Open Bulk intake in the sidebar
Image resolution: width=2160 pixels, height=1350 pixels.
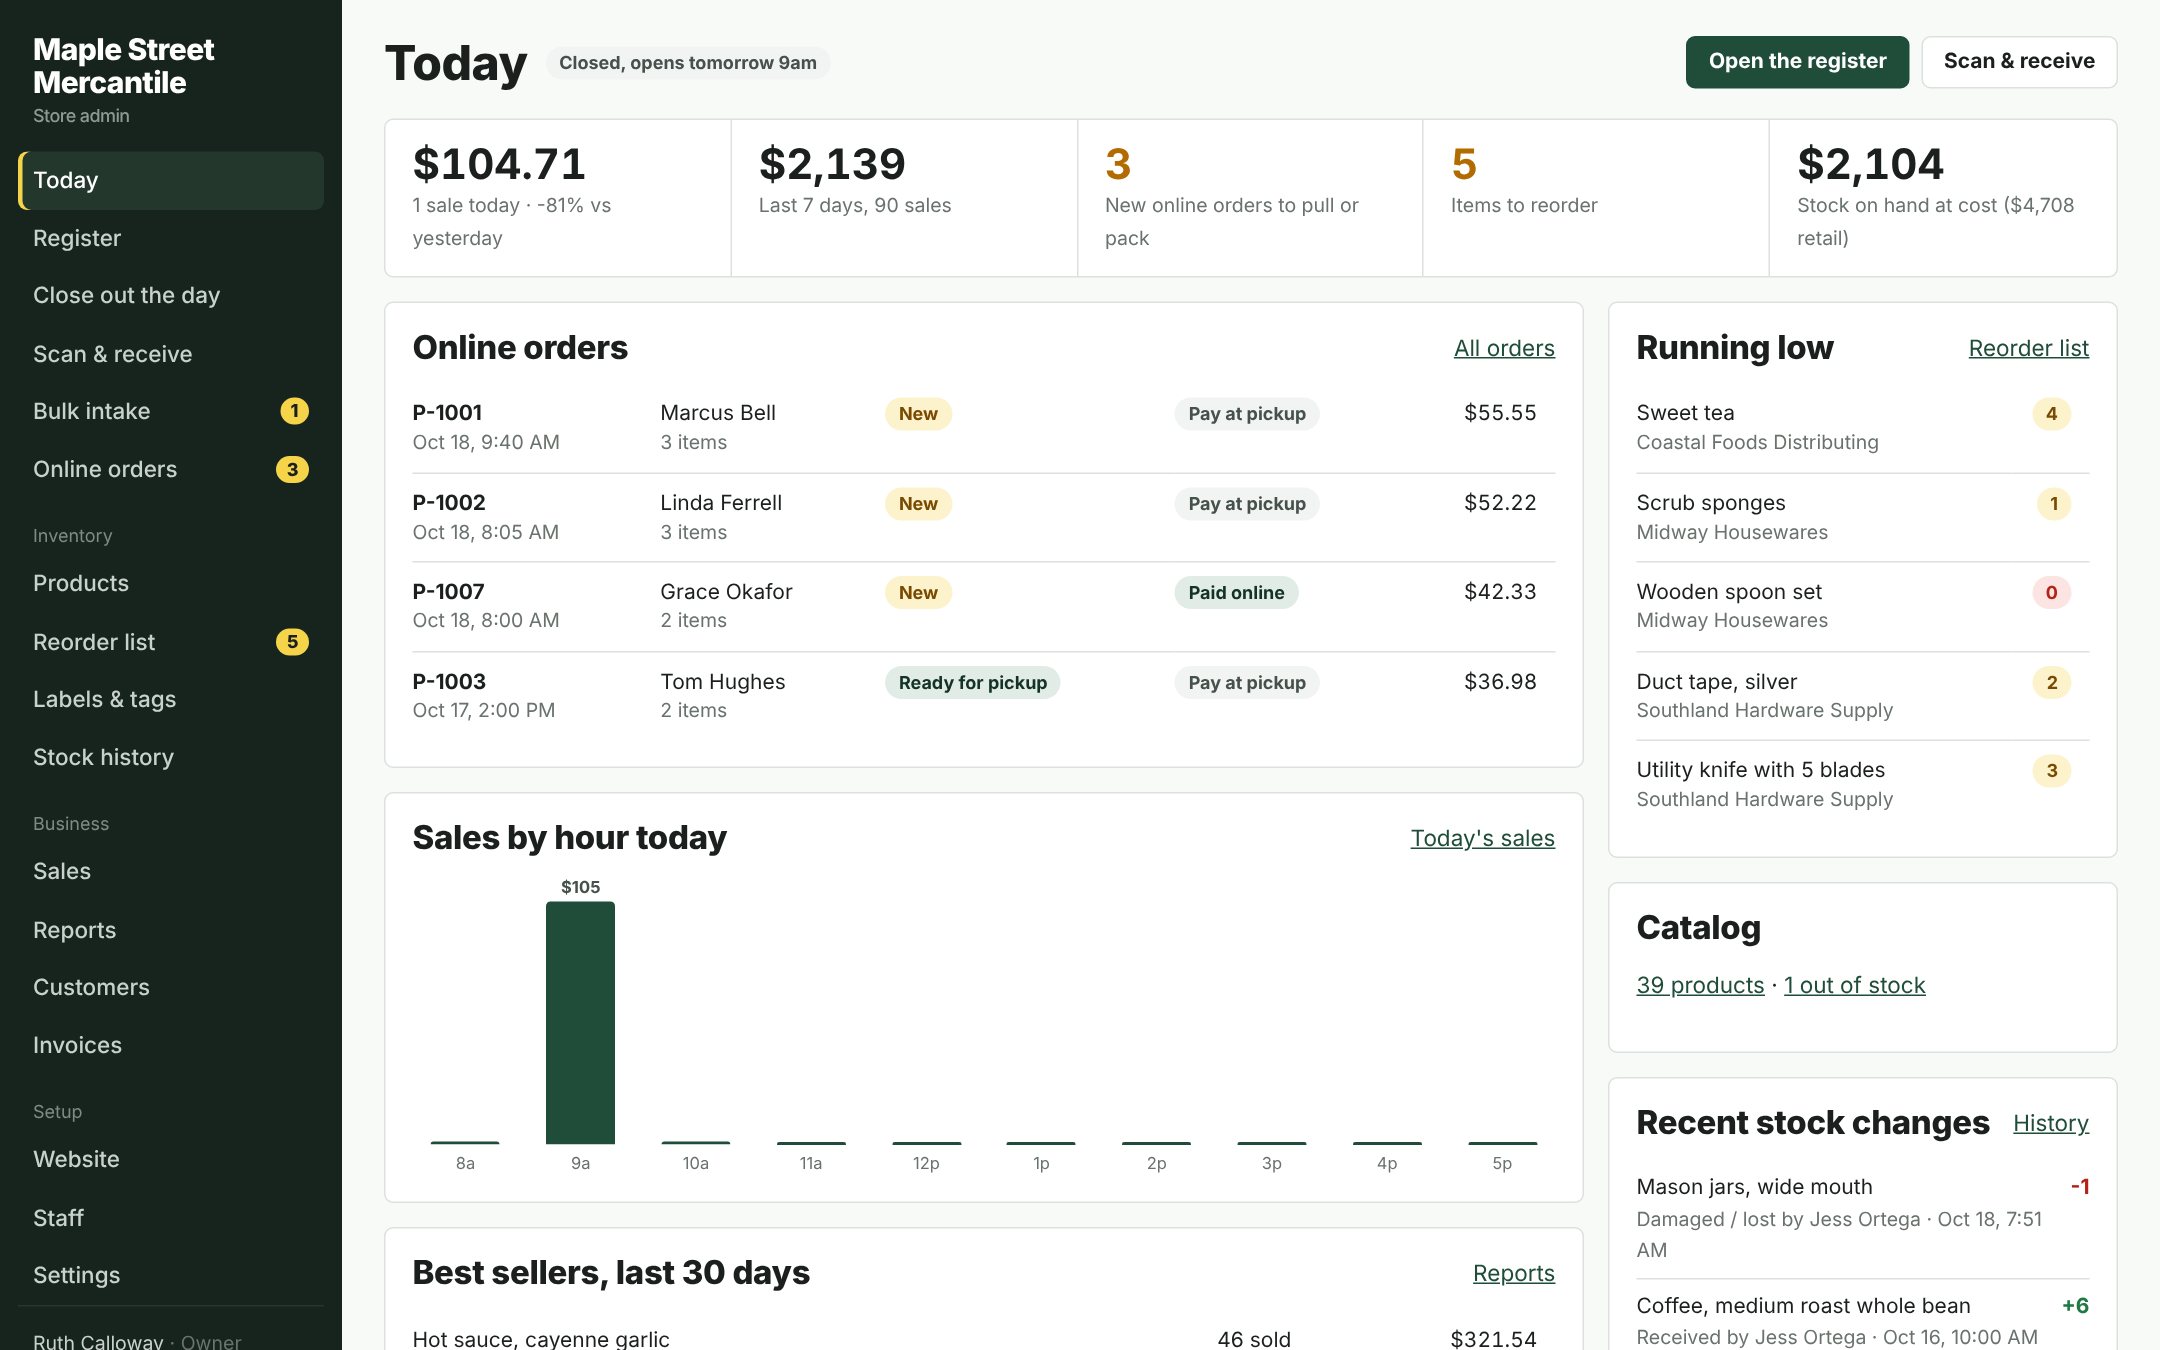(x=171, y=411)
